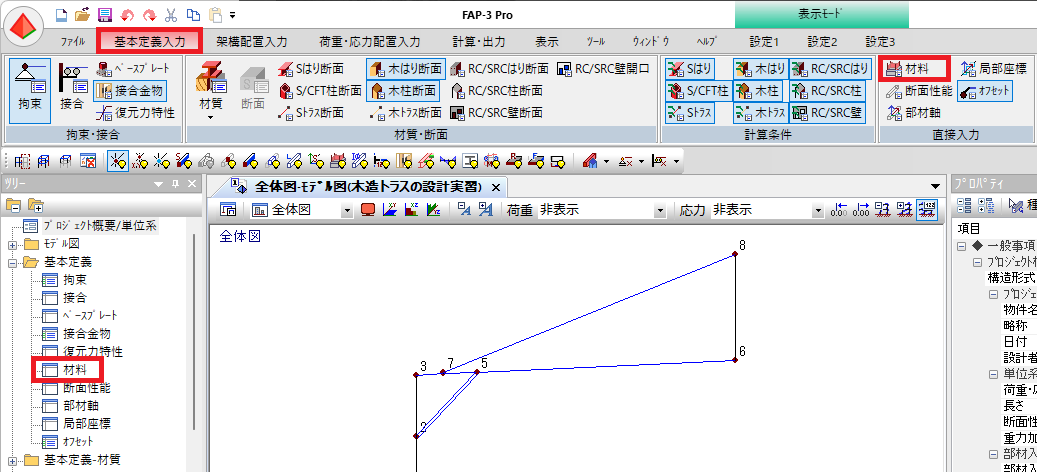
Task: Click the window layout icon left of 全体図
Action: point(229,210)
